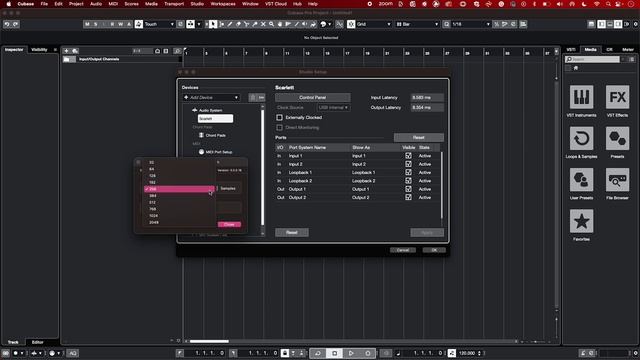This screenshot has height=360, width=640.
Task: Toggle the Externally Clocked checkbox
Action: pyautogui.click(x=279, y=118)
